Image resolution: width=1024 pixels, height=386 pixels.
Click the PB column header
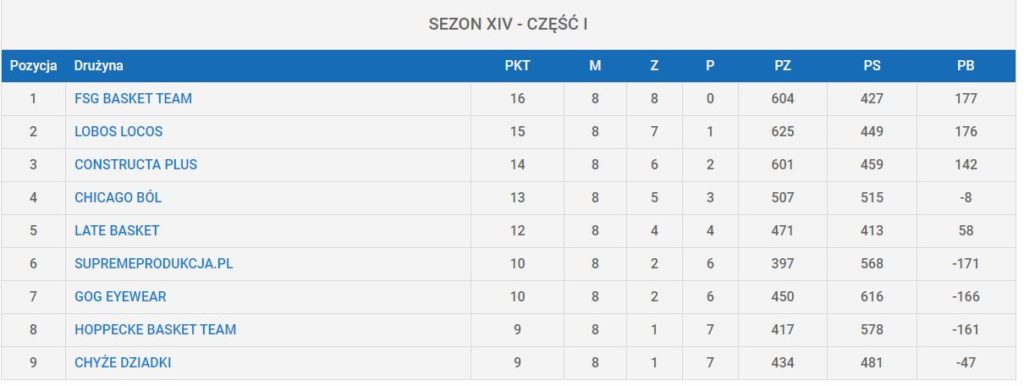(965, 66)
